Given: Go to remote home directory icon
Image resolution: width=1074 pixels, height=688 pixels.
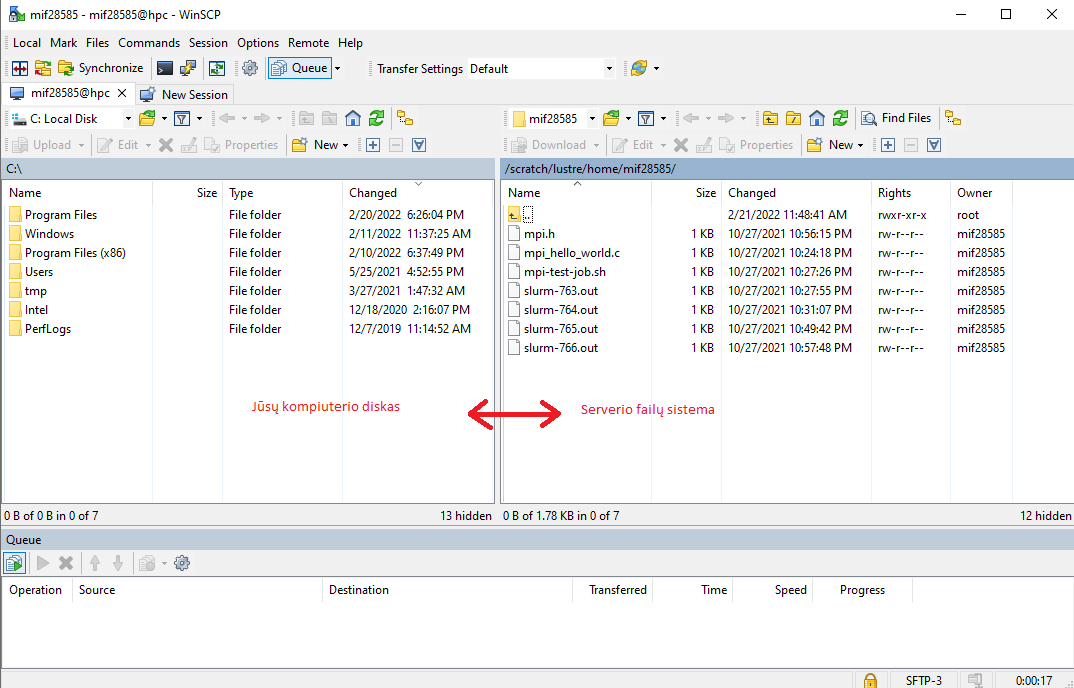Looking at the screenshot, I should coord(817,118).
